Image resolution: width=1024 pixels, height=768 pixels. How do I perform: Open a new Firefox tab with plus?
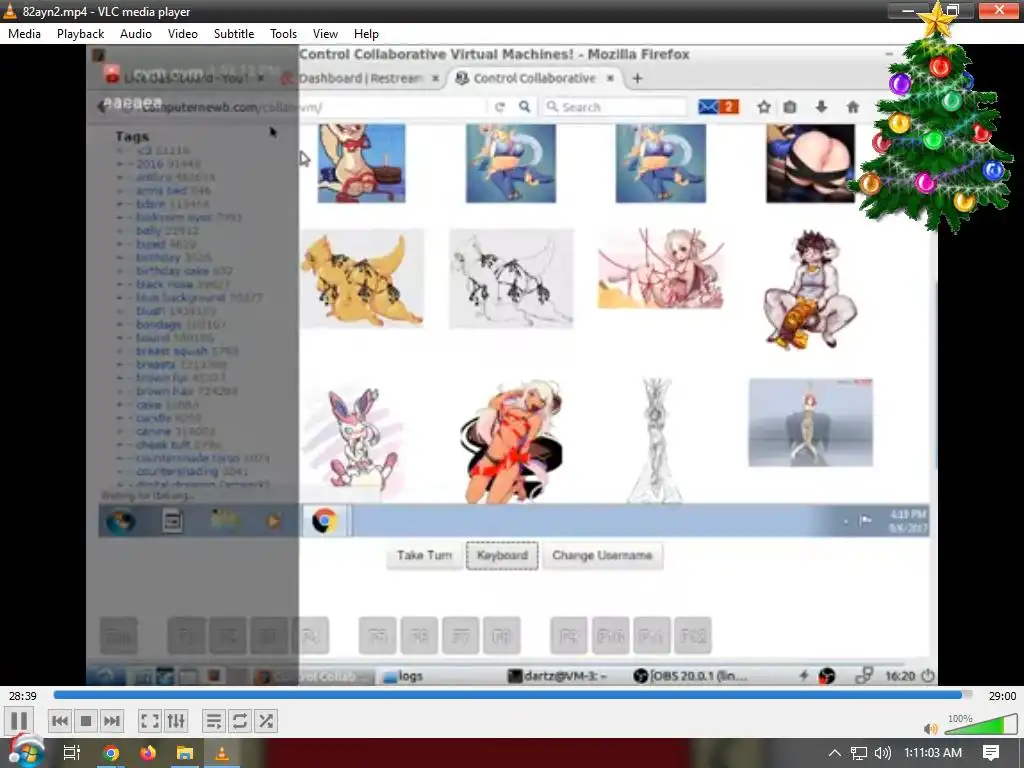click(x=637, y=78)
